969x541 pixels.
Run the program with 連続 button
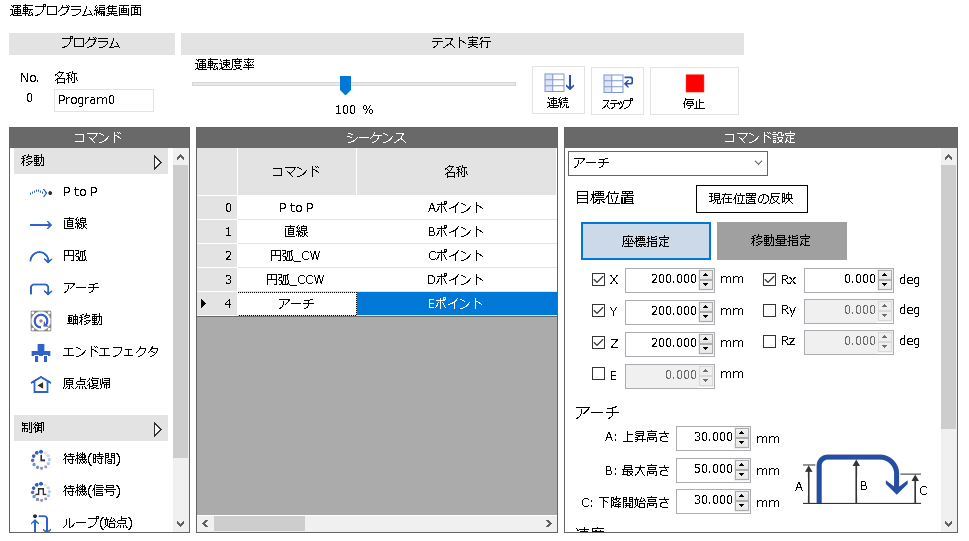tap(558, 91)
